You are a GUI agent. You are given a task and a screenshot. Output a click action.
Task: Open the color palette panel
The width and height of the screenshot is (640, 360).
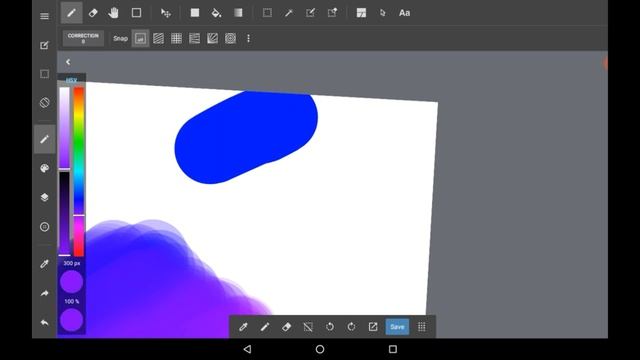point(44,168)
